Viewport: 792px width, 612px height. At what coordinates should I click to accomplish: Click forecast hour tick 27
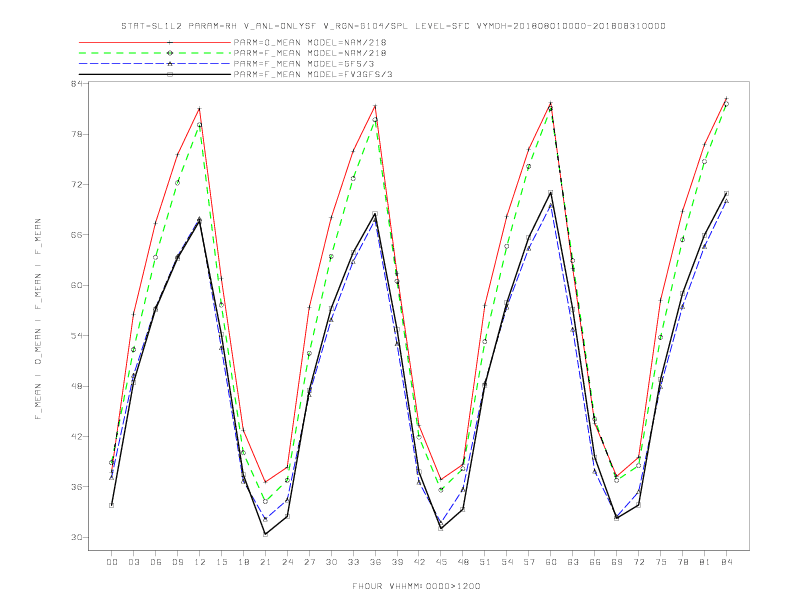(309, 562)
